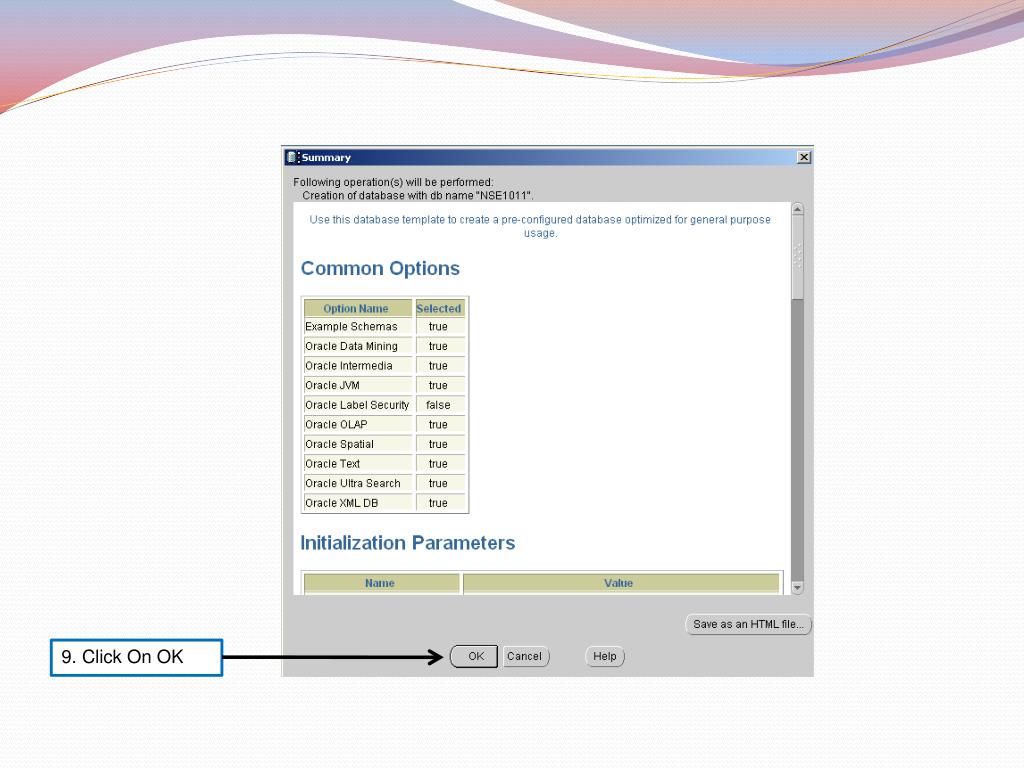The height and width of the screenshot is (768, 1024).
Task: Click the Option Name column header
Action: pos(358,308)
